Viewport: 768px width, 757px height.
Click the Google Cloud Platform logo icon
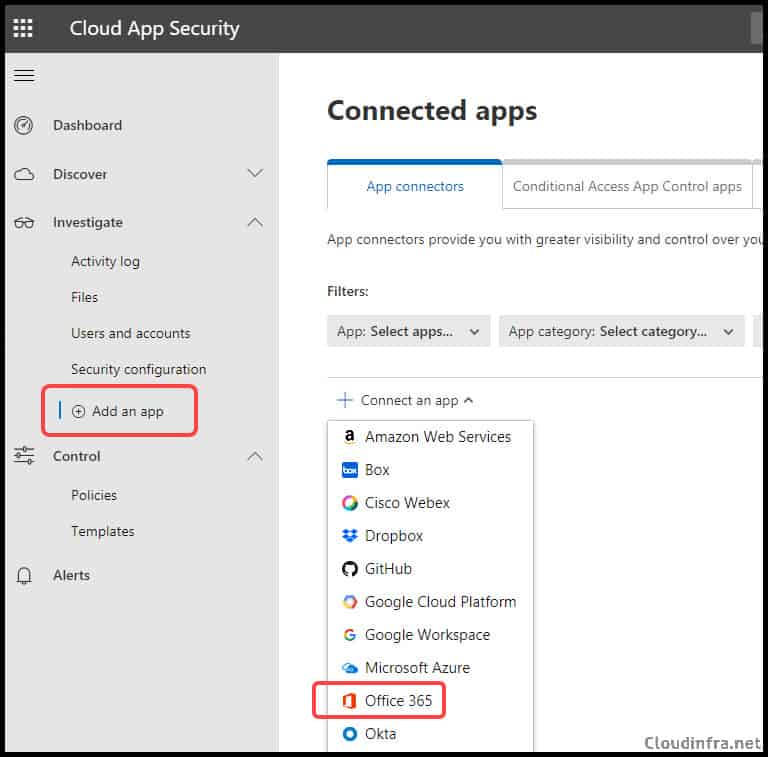(350, 602)
